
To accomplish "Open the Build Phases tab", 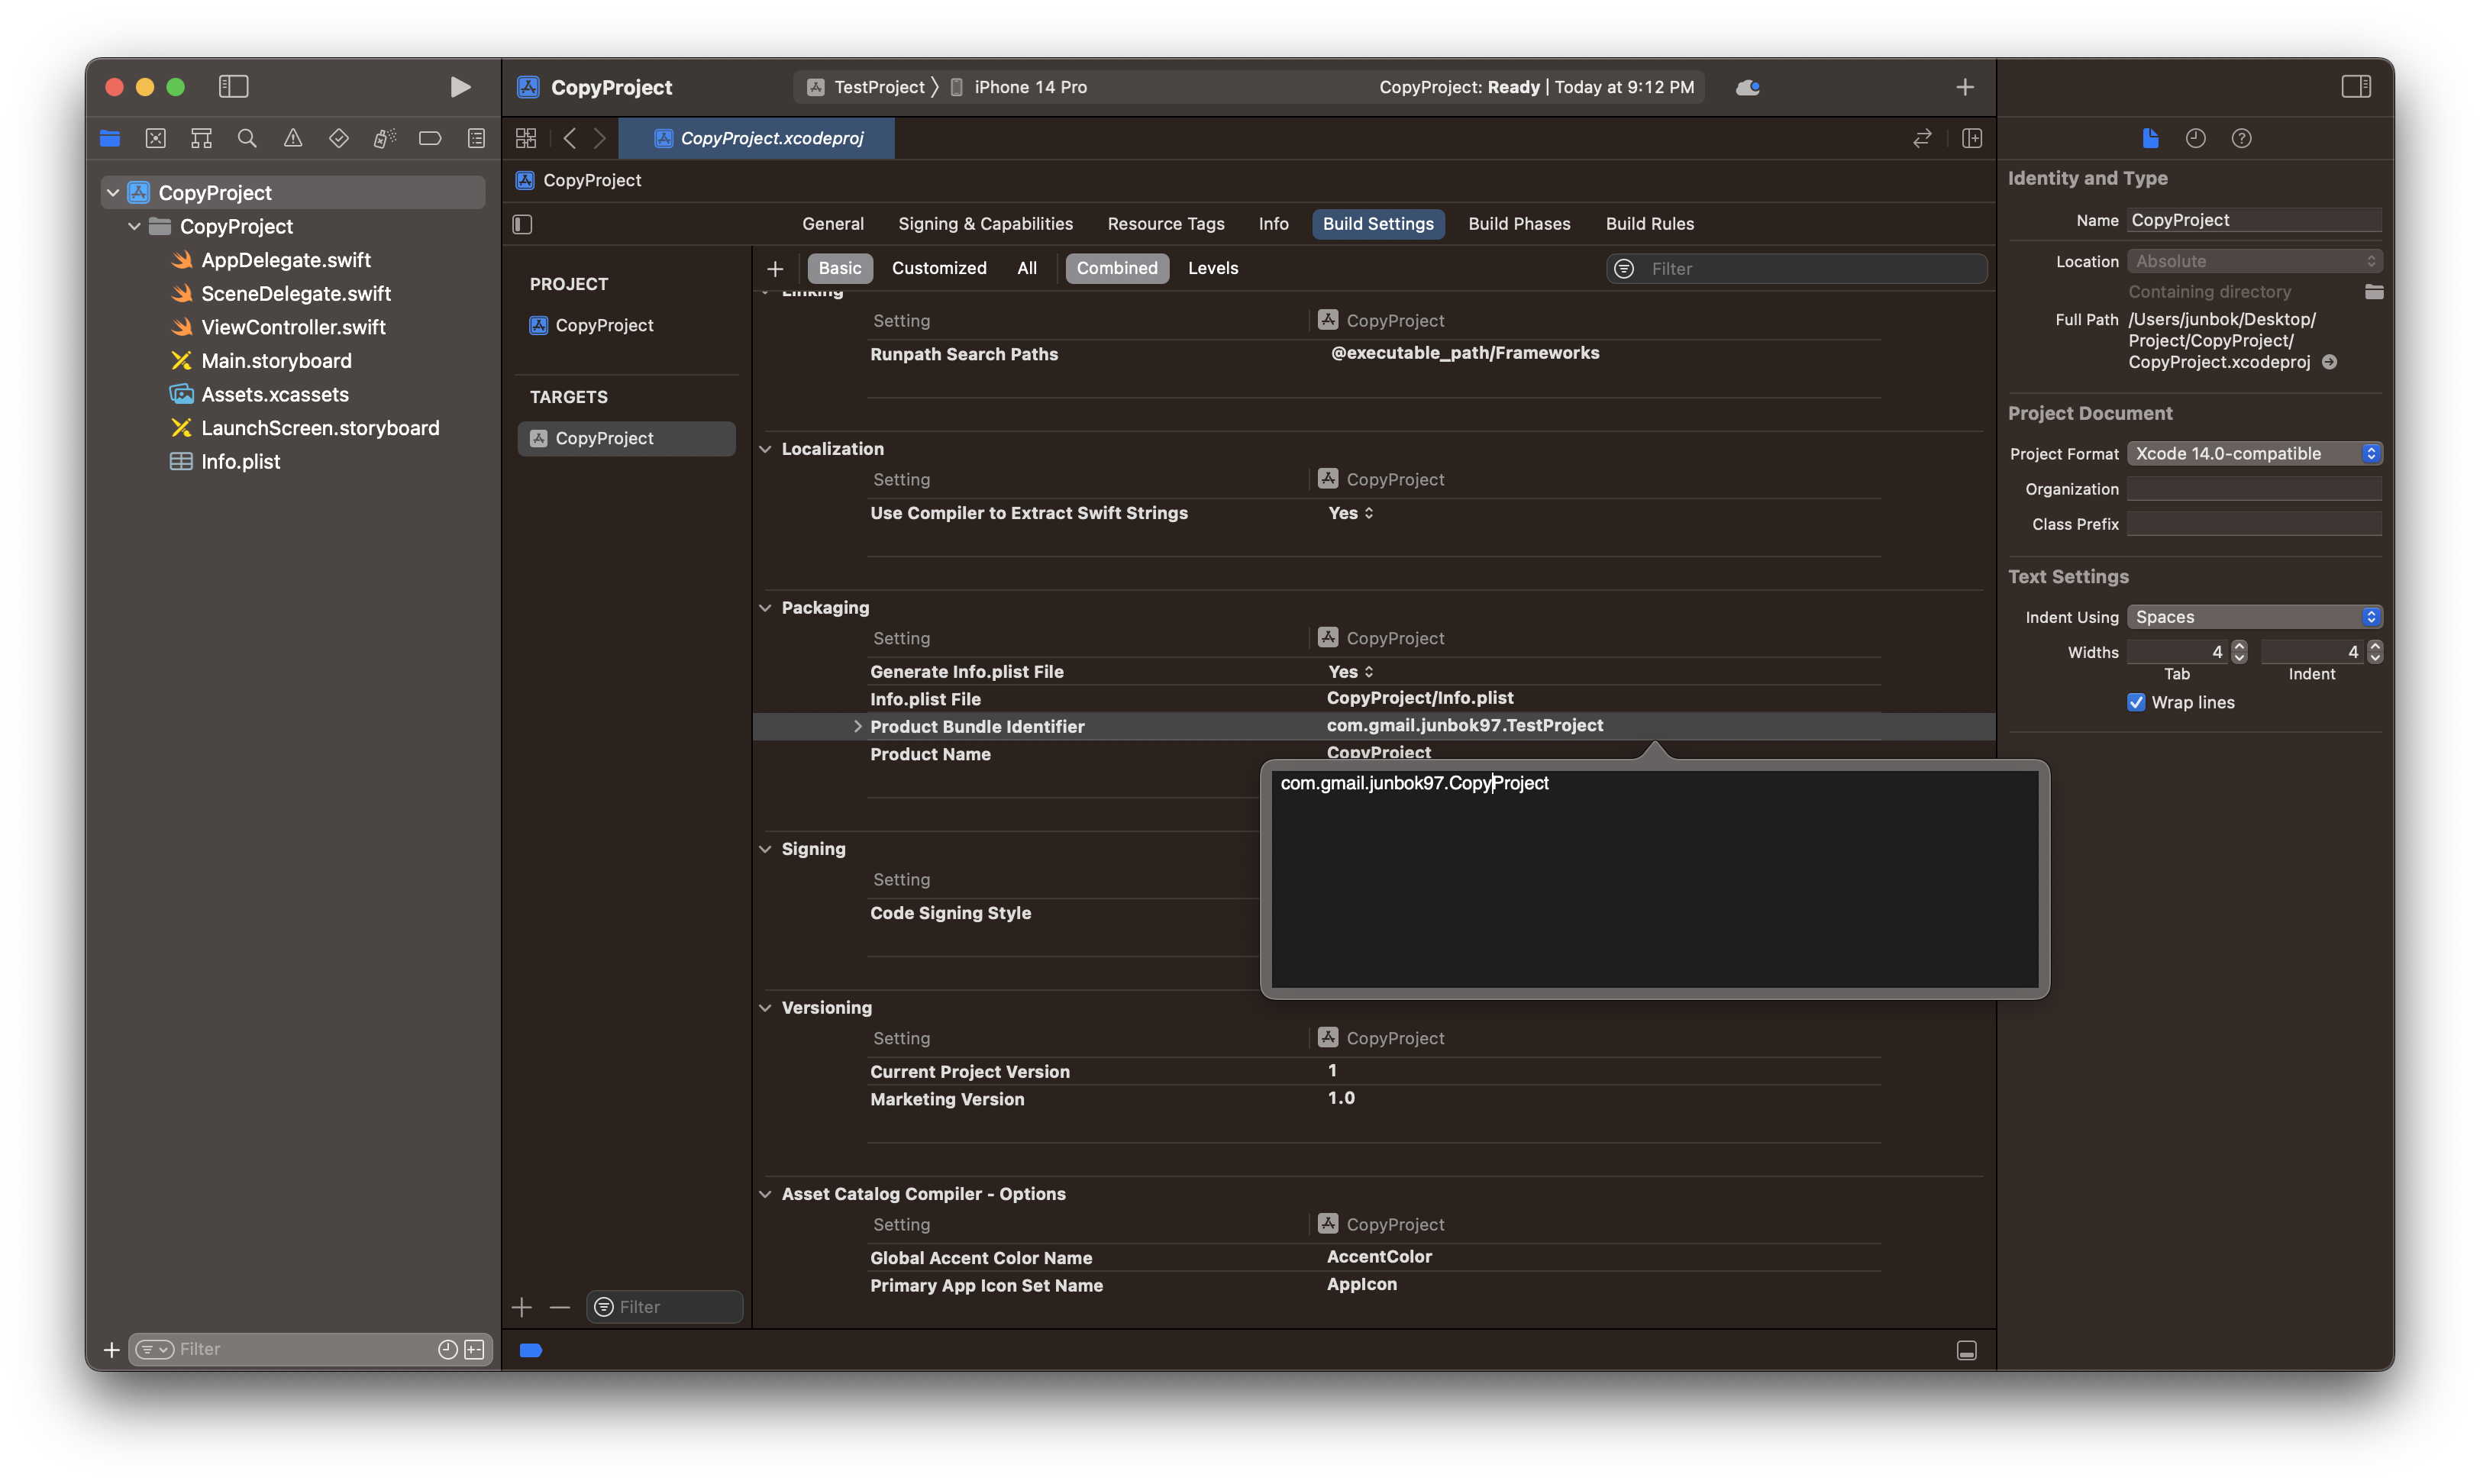I will tap(1518, 224).
